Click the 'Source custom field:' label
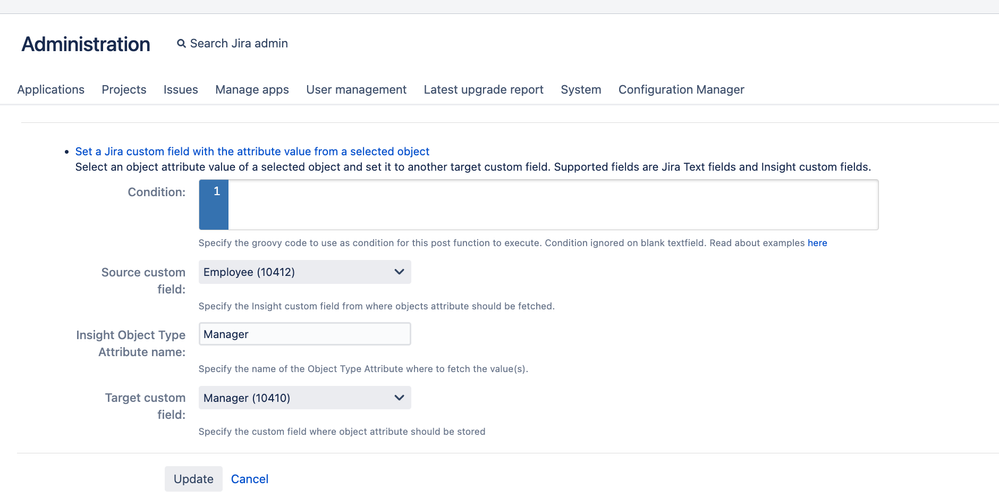This screenshot has height=504, width=999. tap(143, 281)
